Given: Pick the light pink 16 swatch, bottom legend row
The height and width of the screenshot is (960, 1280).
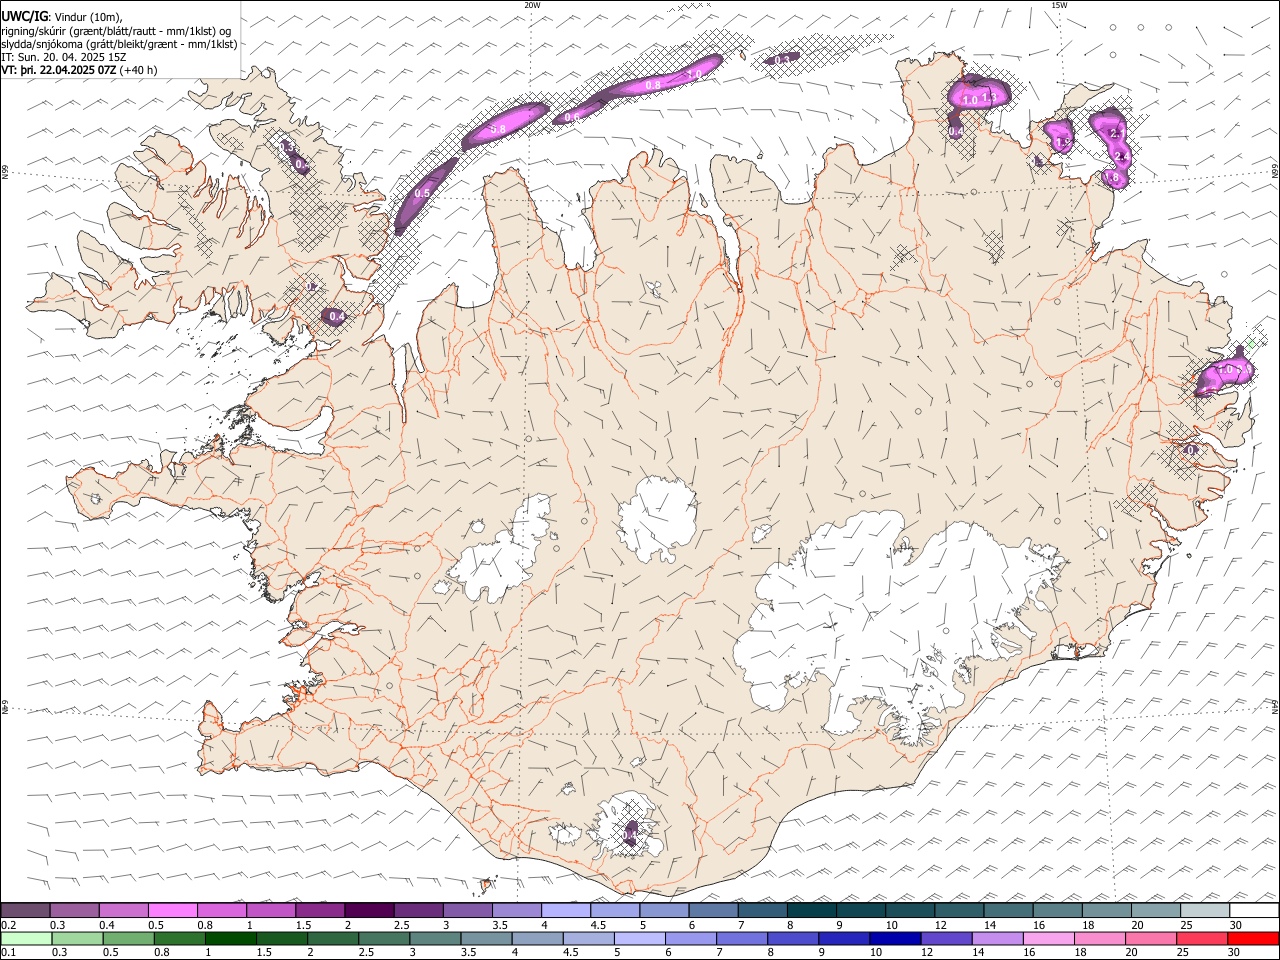Looking at the screenshot, I should (1048, 938).
